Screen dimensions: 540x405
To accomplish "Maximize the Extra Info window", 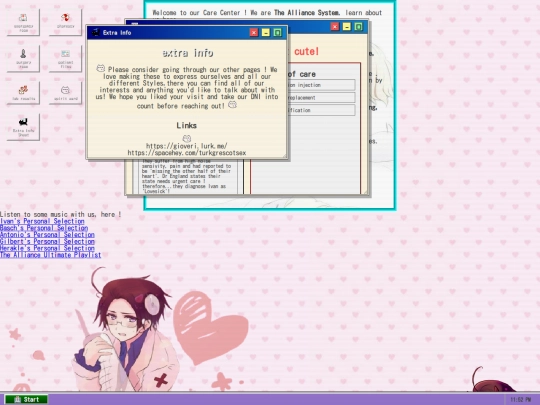I will [277, 32].
